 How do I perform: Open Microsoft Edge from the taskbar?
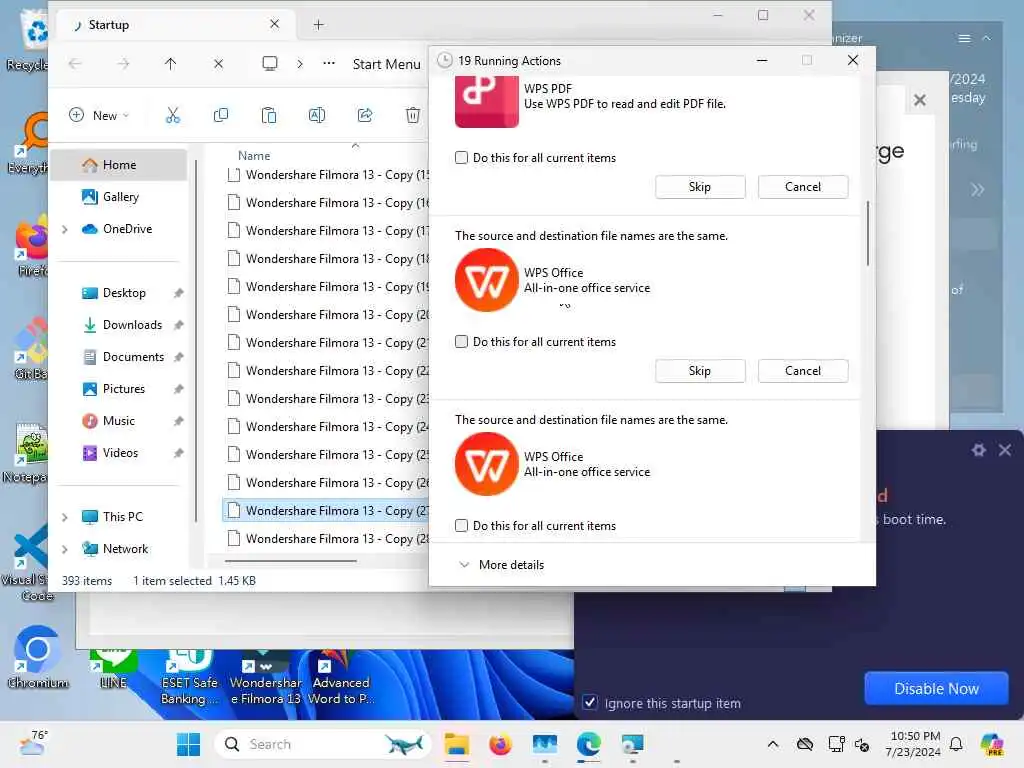pos(588,744)
